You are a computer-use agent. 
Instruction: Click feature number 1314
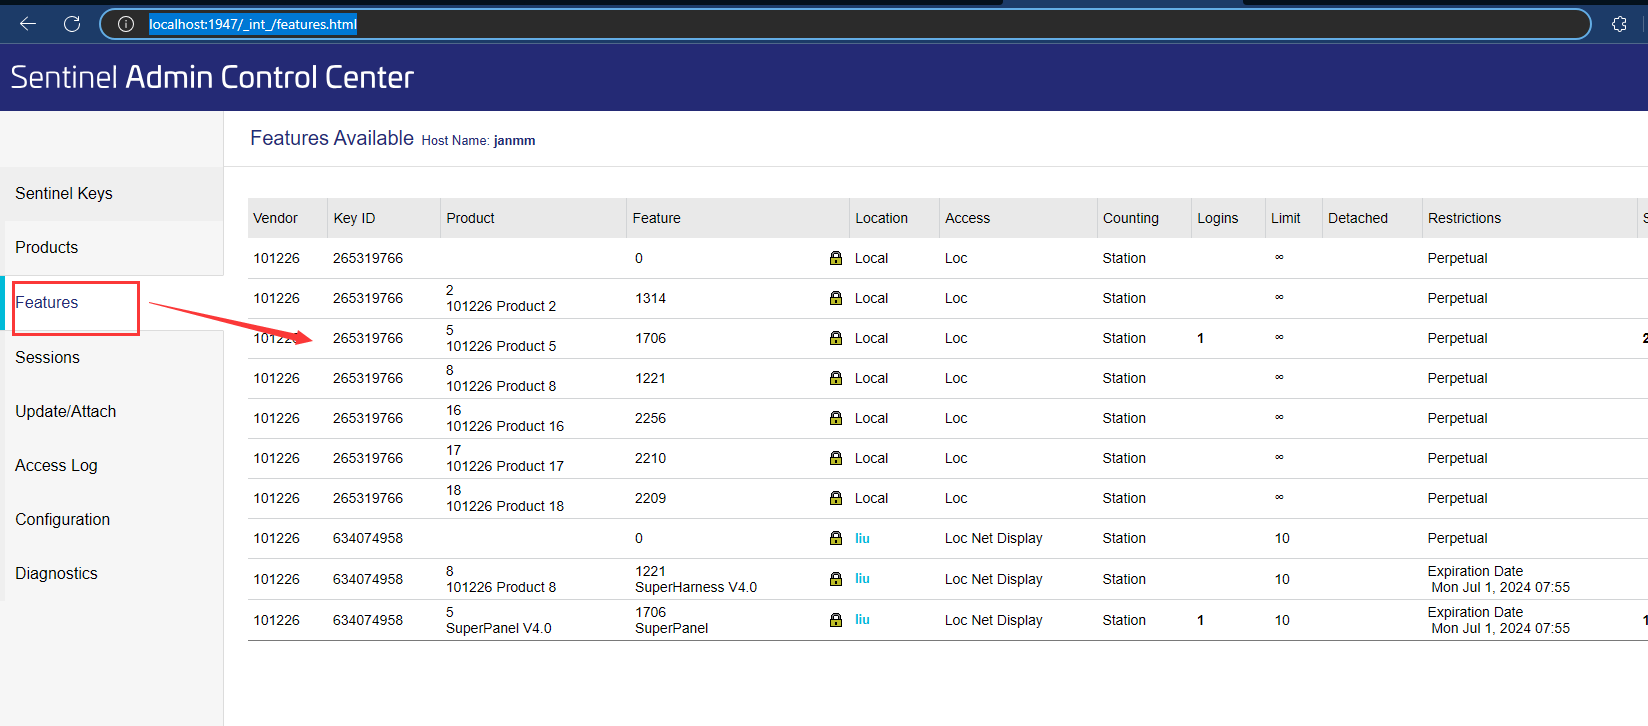pyautogui.click(x=650, y=298)
